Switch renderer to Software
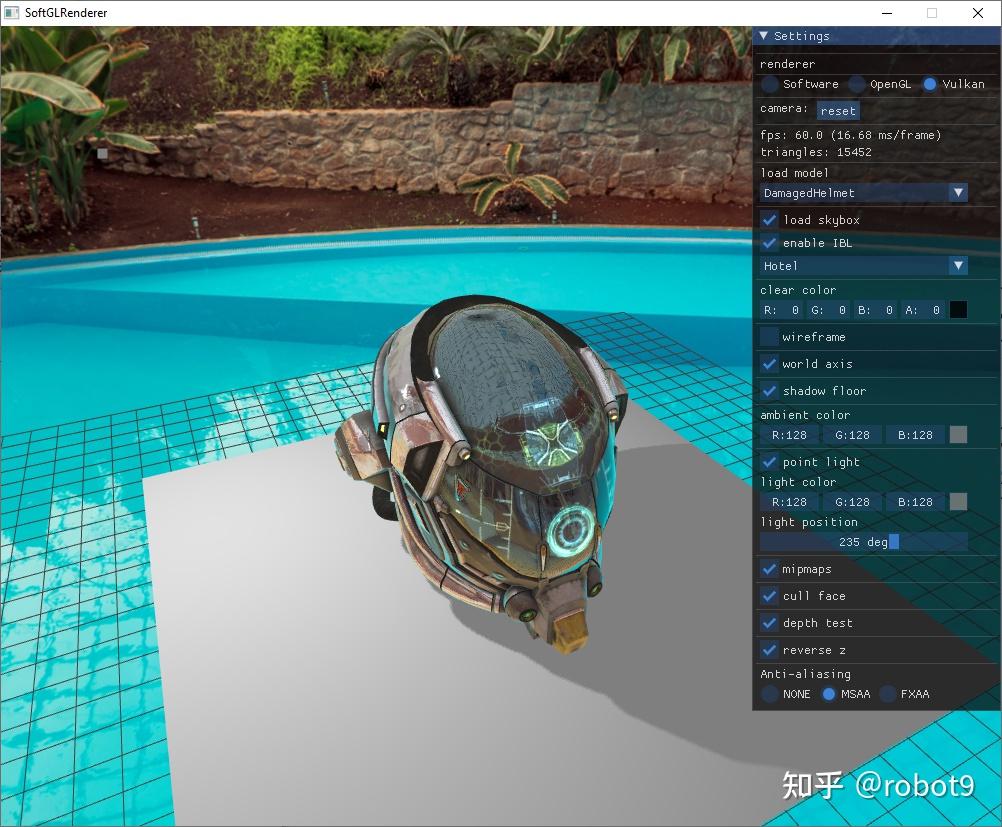The width and height of the screenshot is (1002, 827). click(x=771, y=85)
